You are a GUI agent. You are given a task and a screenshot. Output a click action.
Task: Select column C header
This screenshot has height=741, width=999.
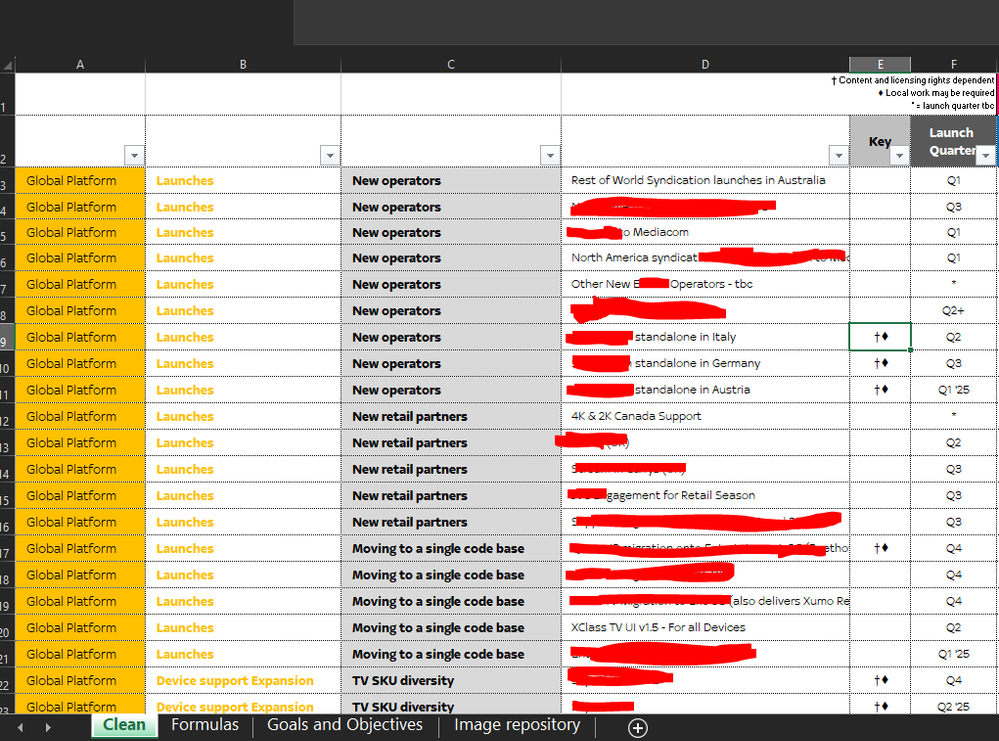coord(451,64)
